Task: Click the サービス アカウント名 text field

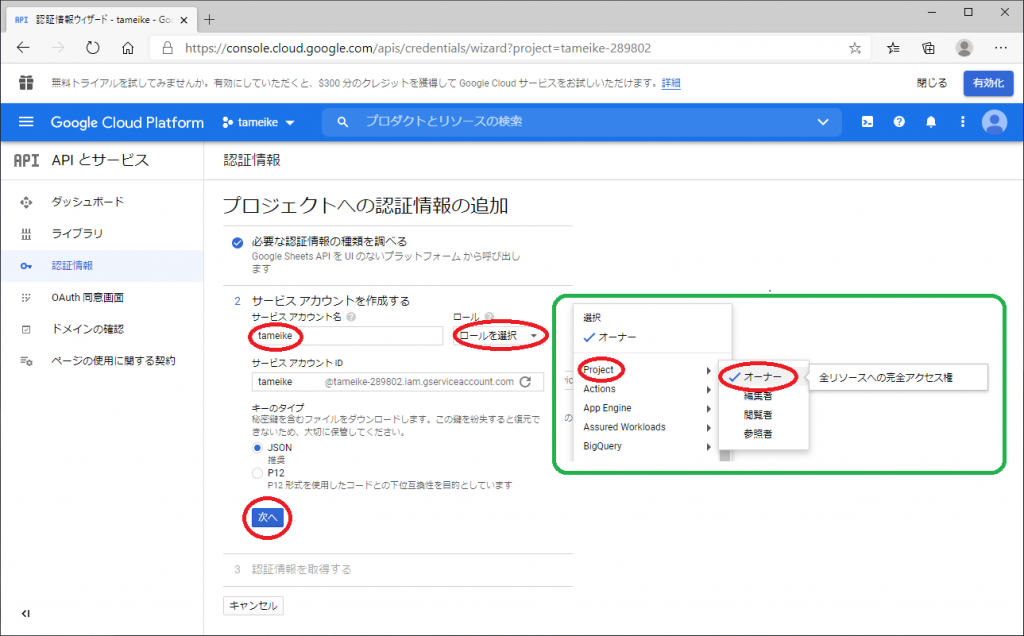Action: coord(347,336)
